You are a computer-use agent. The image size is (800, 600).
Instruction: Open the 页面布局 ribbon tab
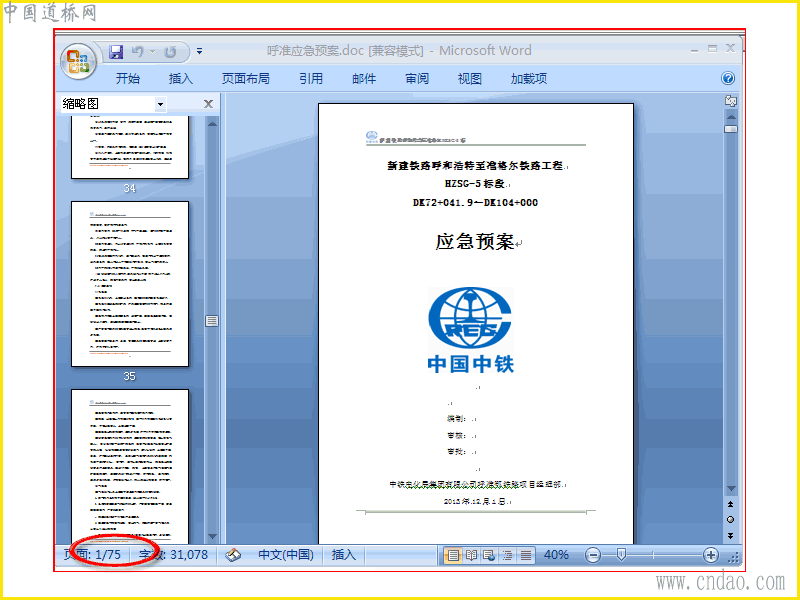(245, 79)
